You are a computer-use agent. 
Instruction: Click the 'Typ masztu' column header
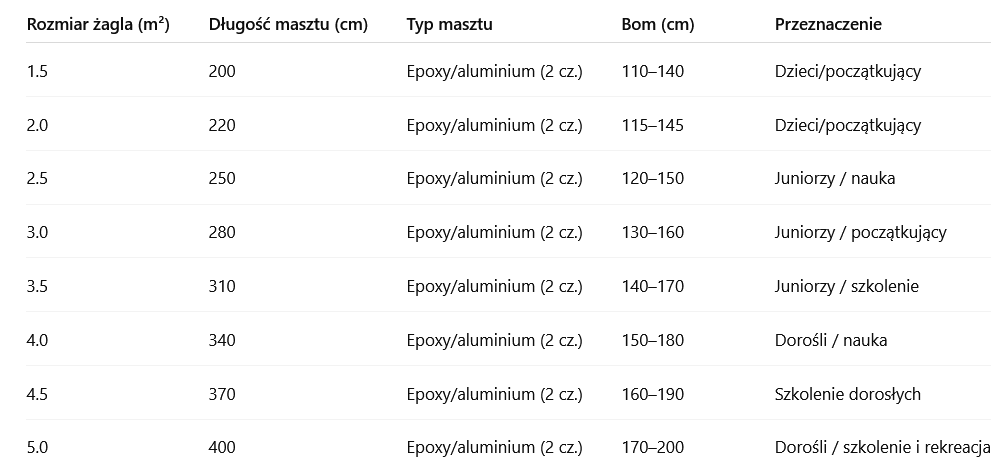pyautogui.click(x=449, y=24)
